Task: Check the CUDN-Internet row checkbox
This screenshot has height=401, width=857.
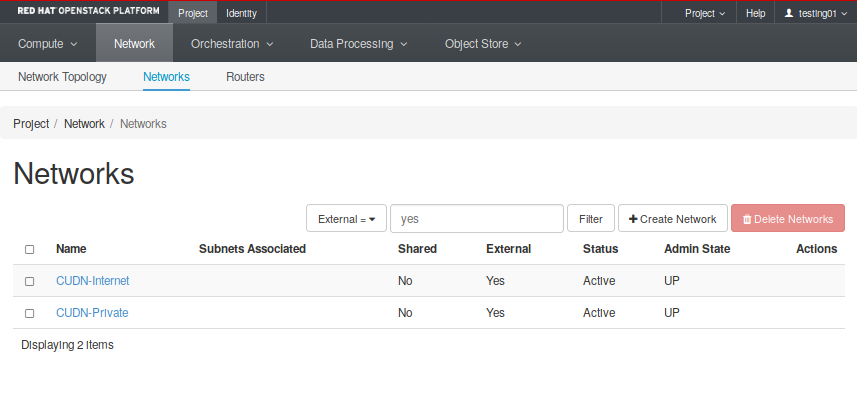Action: 29,281
